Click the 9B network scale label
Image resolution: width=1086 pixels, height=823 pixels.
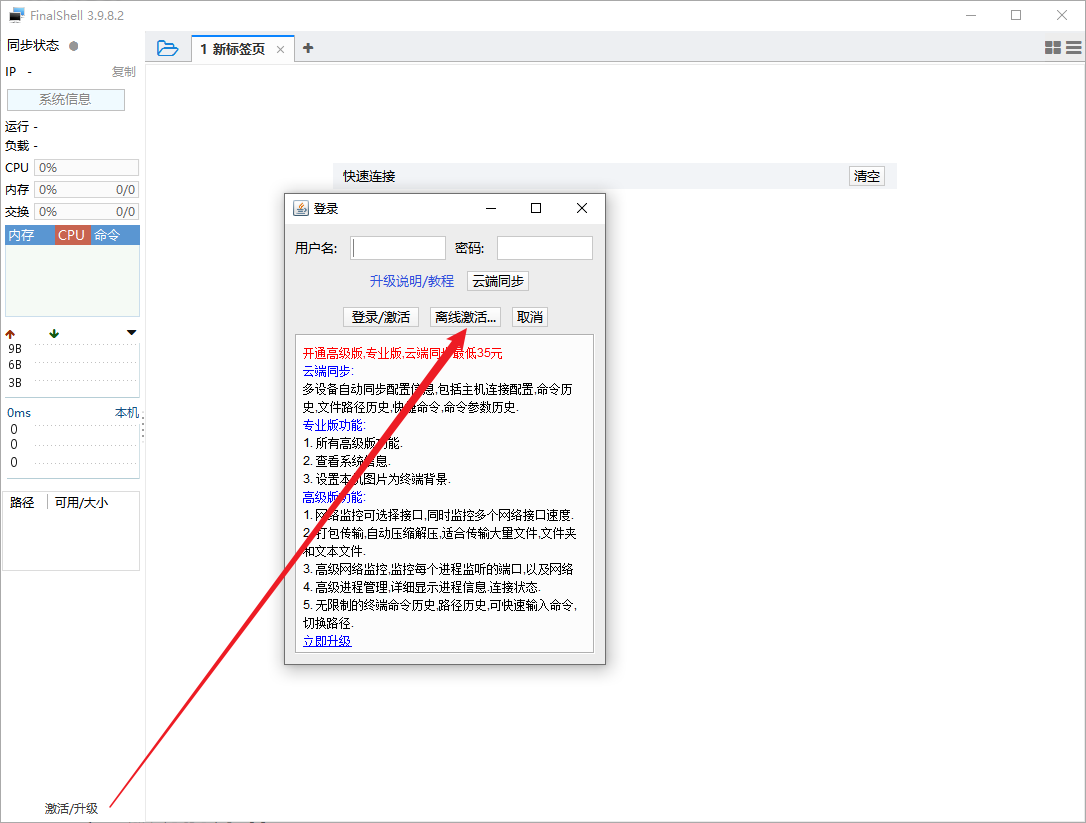(x=15, y=348)
